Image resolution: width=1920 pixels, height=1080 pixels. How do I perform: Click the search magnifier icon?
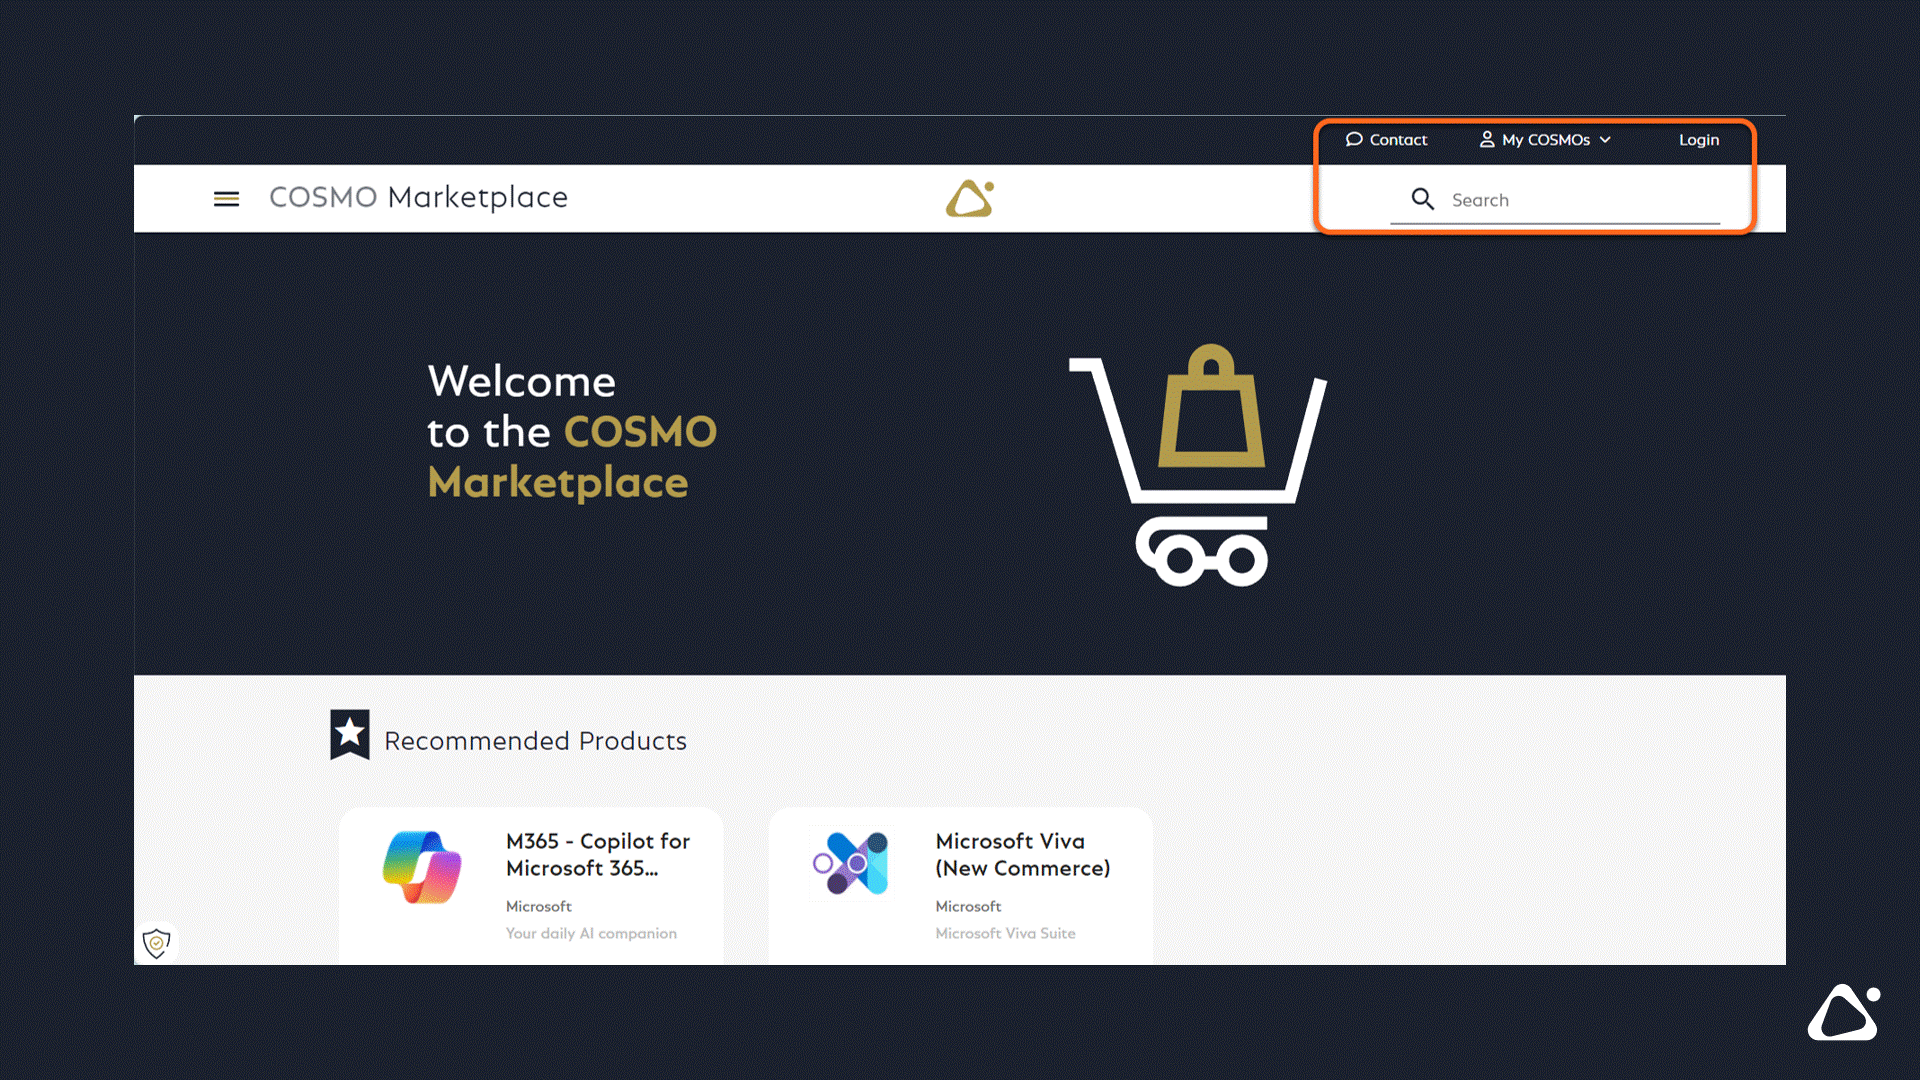point(1423,199)
